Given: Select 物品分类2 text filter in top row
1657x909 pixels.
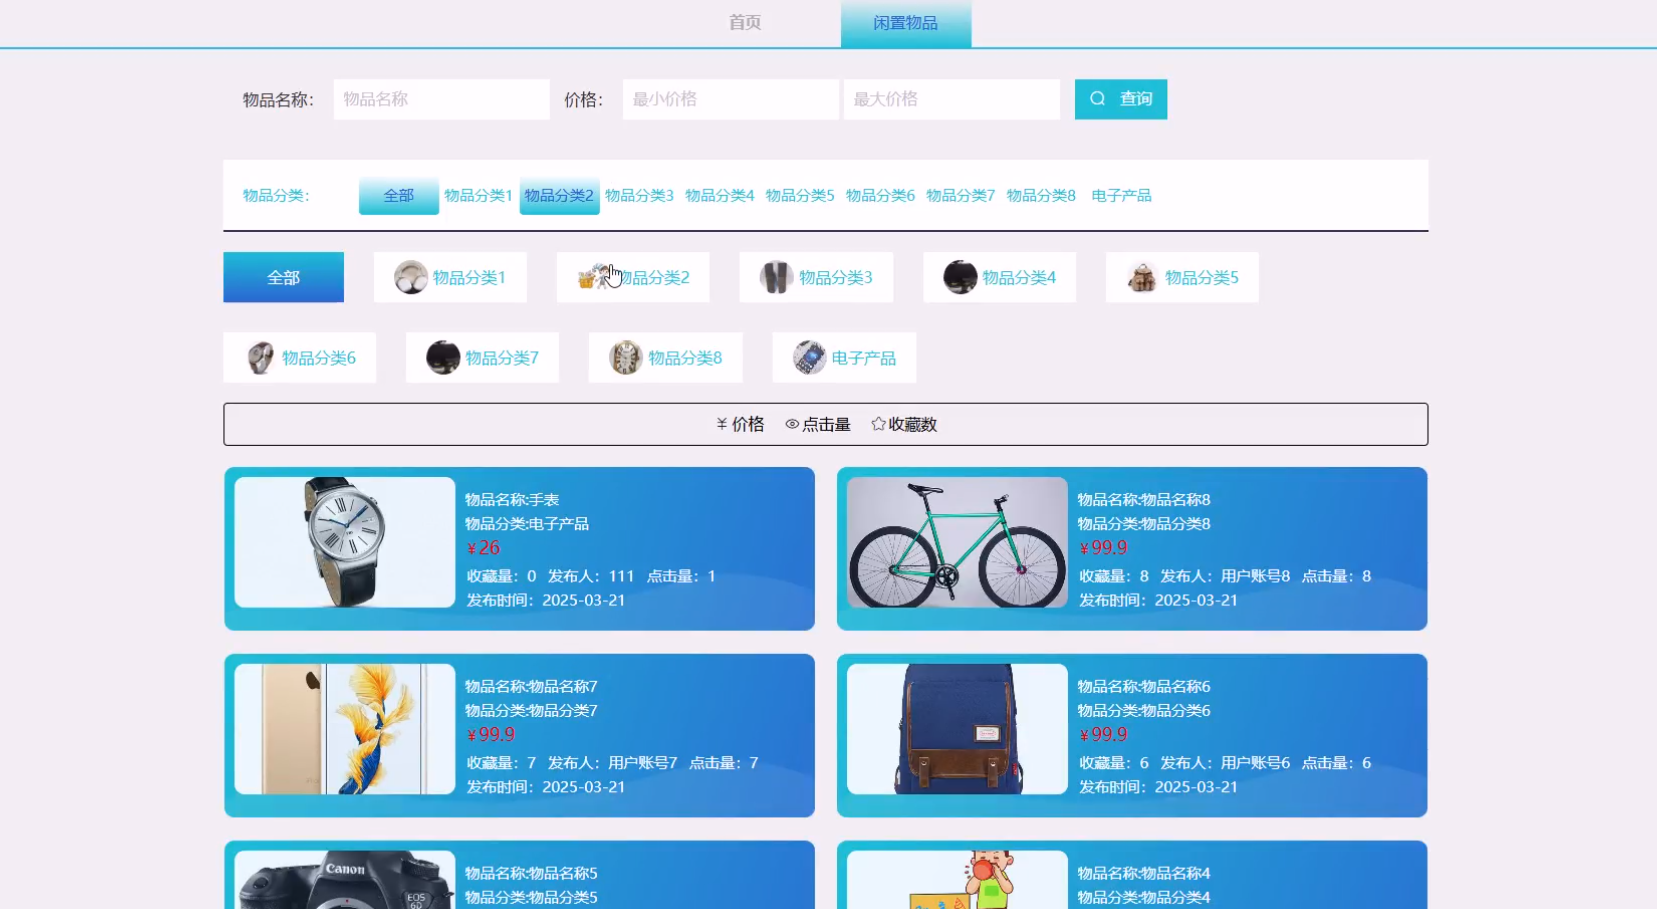Looking at the screenshot, I should 559,196.
